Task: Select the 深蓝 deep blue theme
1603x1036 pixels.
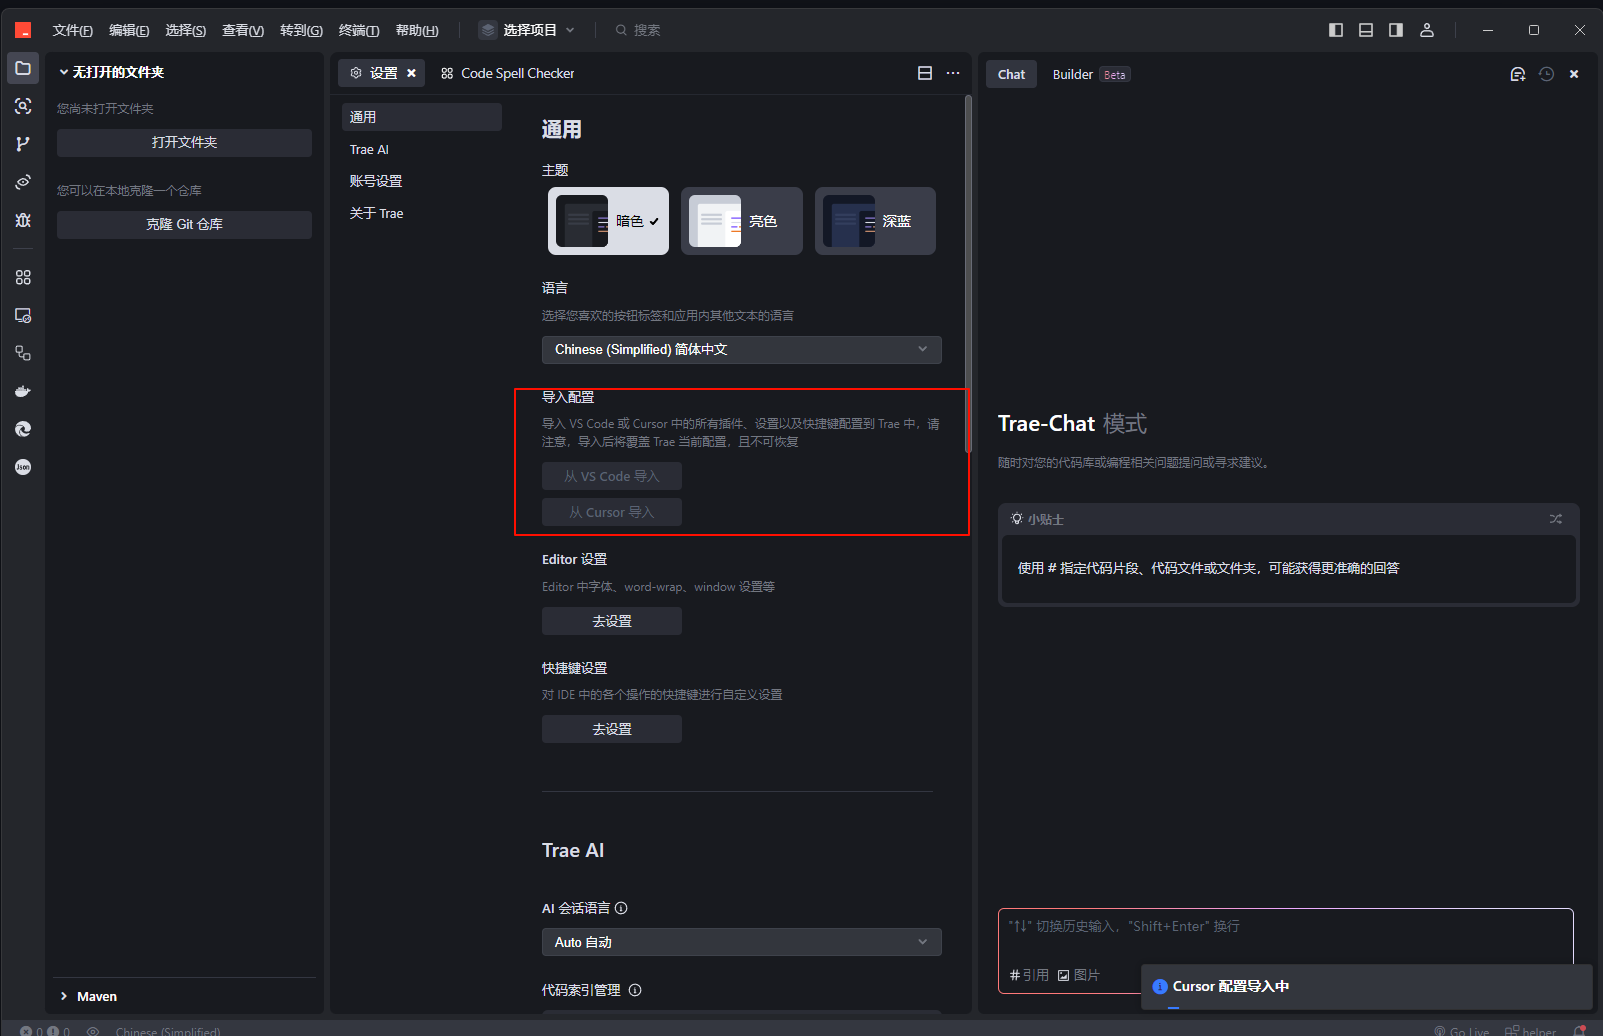Action: click(x=875, y=221)
